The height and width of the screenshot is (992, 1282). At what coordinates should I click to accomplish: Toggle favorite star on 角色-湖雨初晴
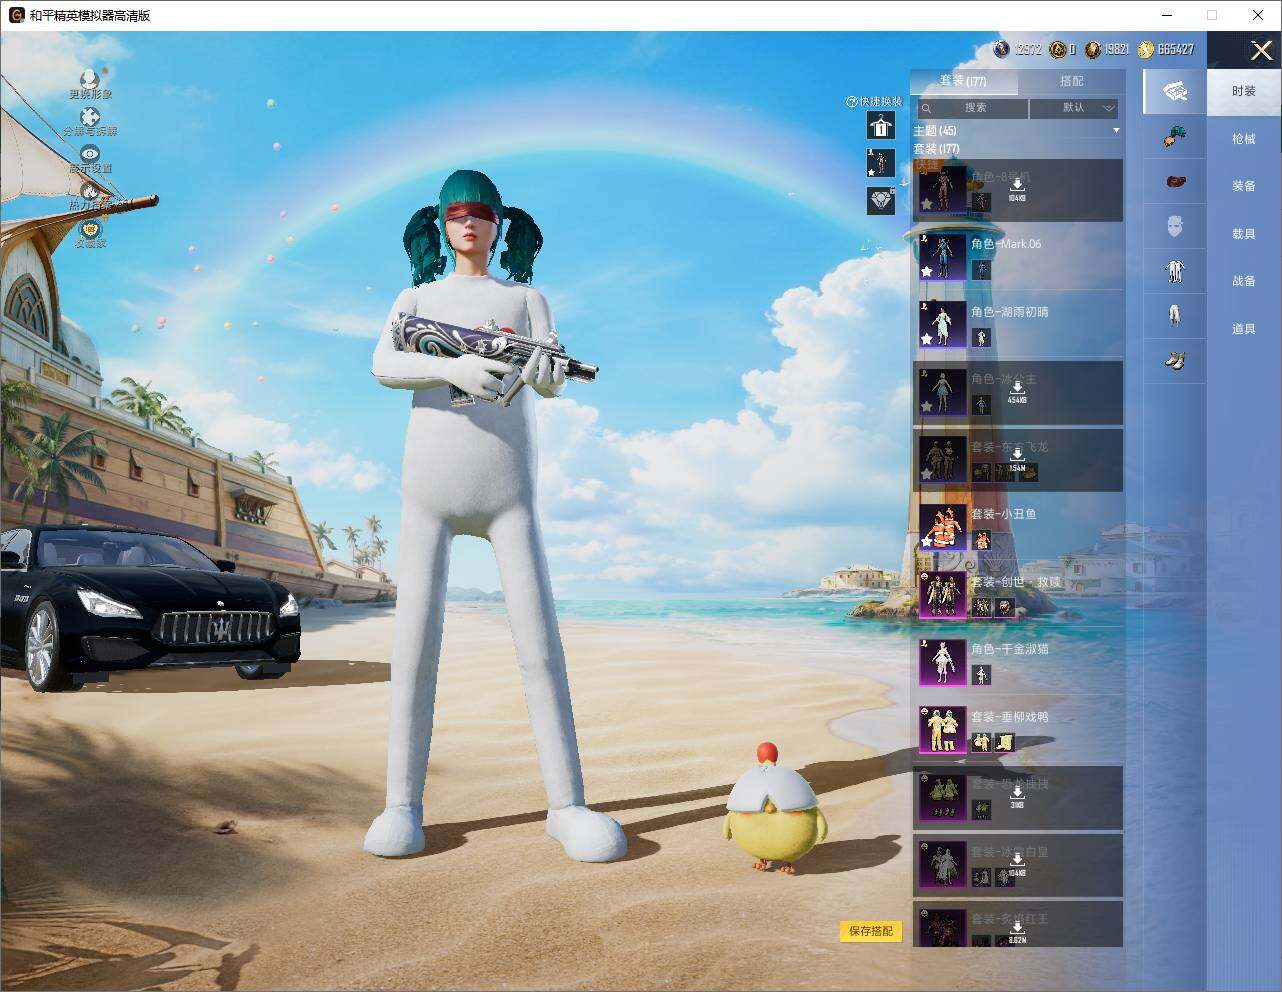click(927, 339)
